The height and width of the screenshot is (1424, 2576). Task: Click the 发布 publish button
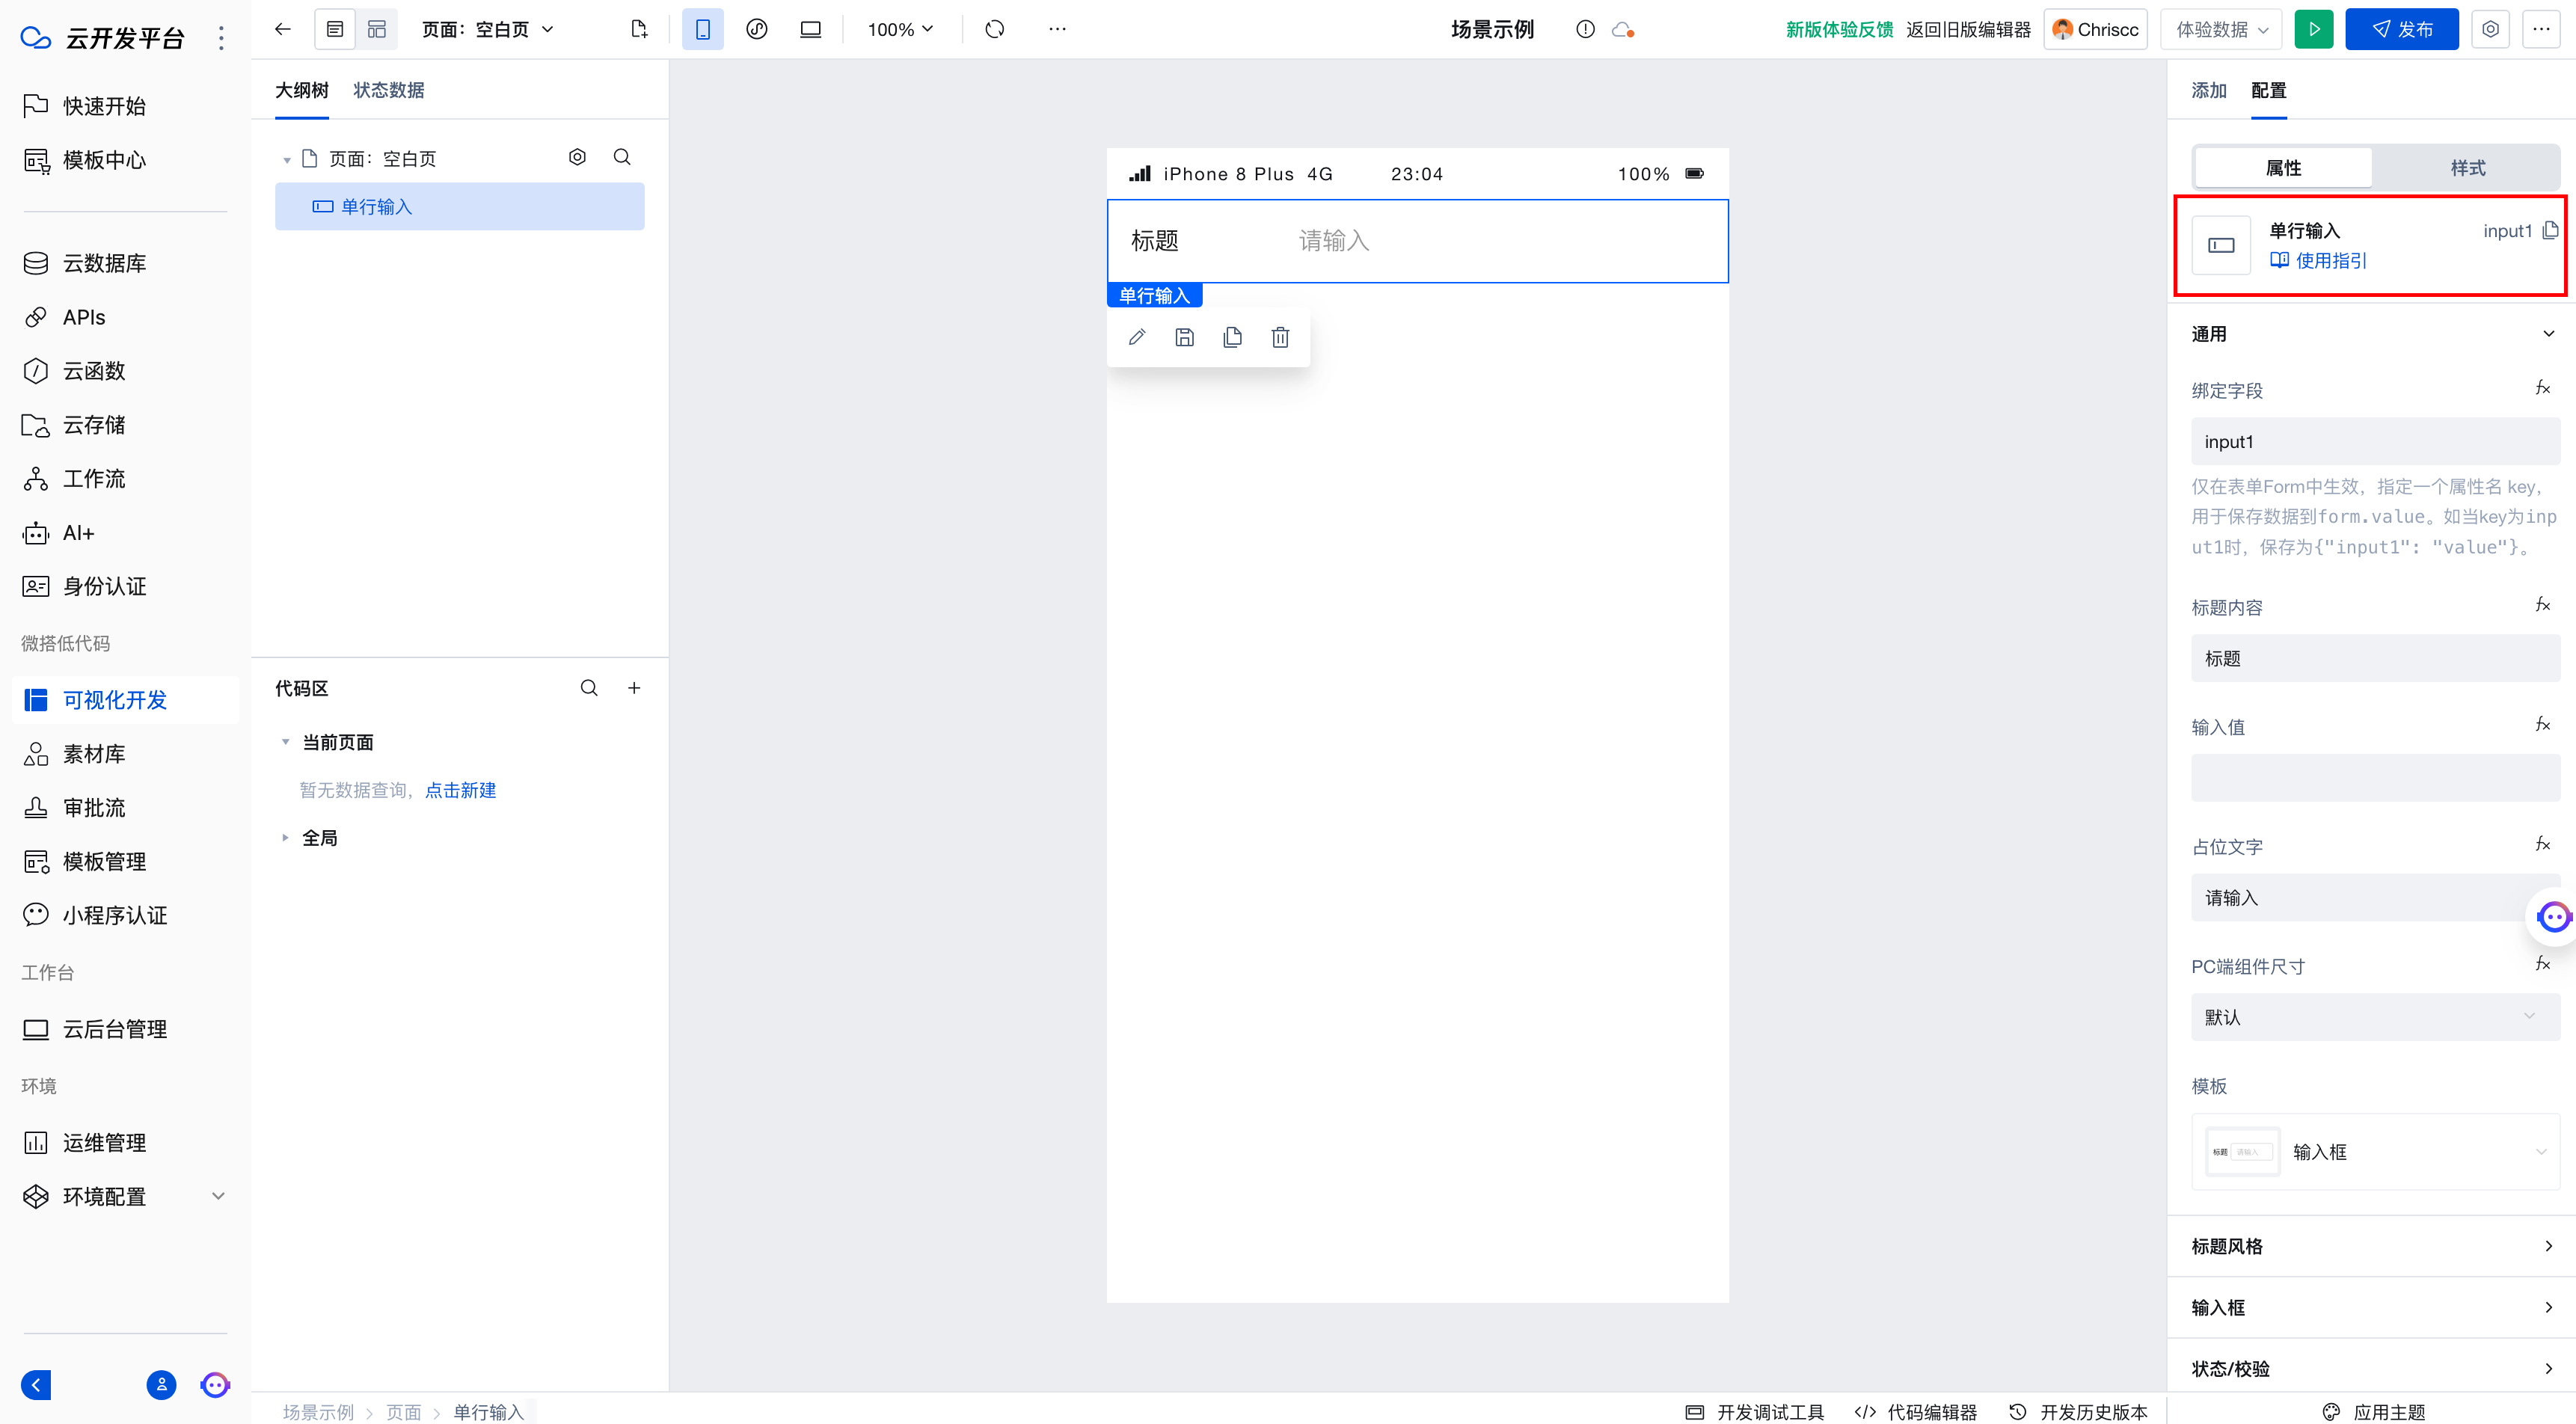(x=2401, y=29)
